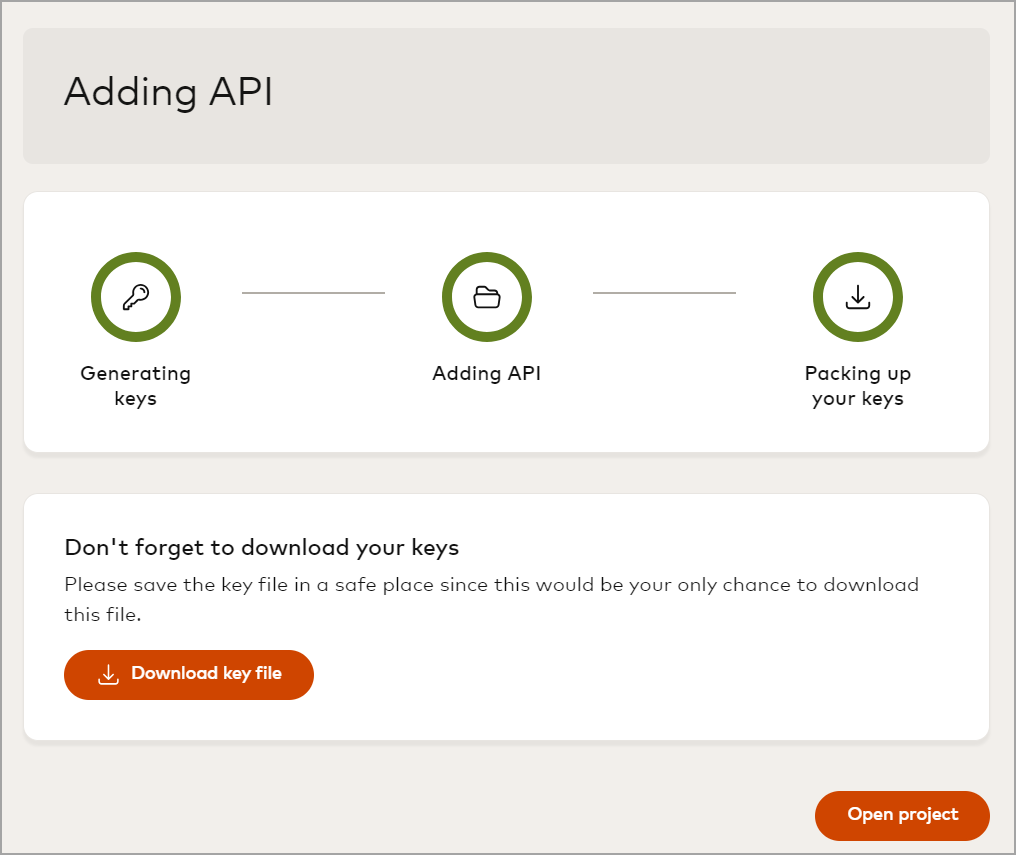Image resolution: width=1016 pixels, height=855 pixels.
Task: Select the Adding API step label
Action: point(487,374)
